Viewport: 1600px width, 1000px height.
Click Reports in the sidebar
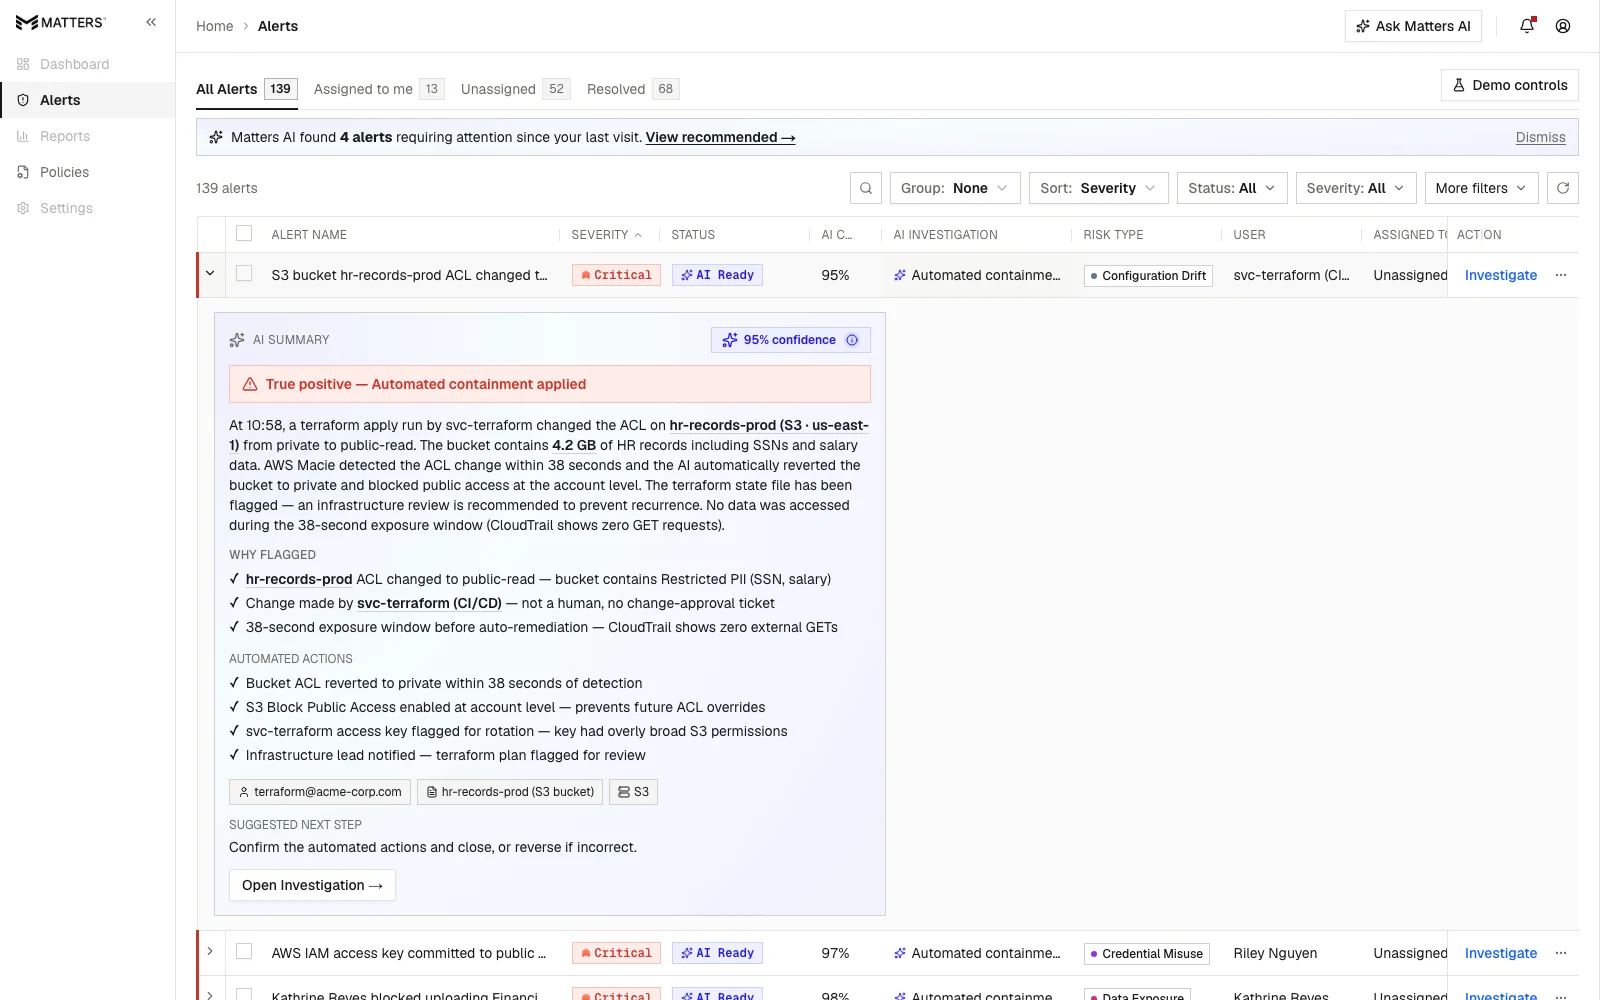click(88, 136)
